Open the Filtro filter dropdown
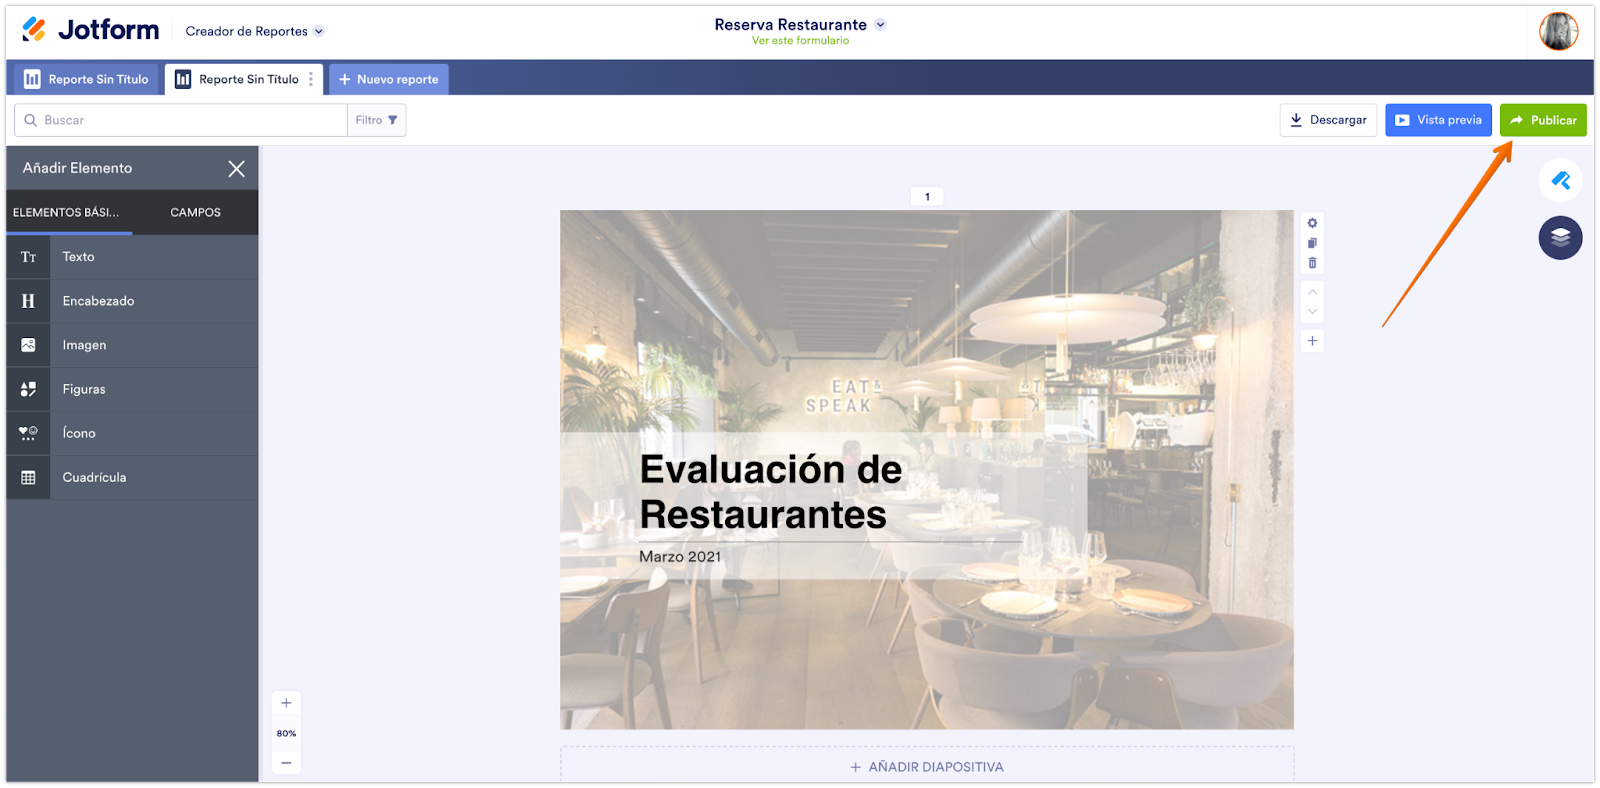 377,120
